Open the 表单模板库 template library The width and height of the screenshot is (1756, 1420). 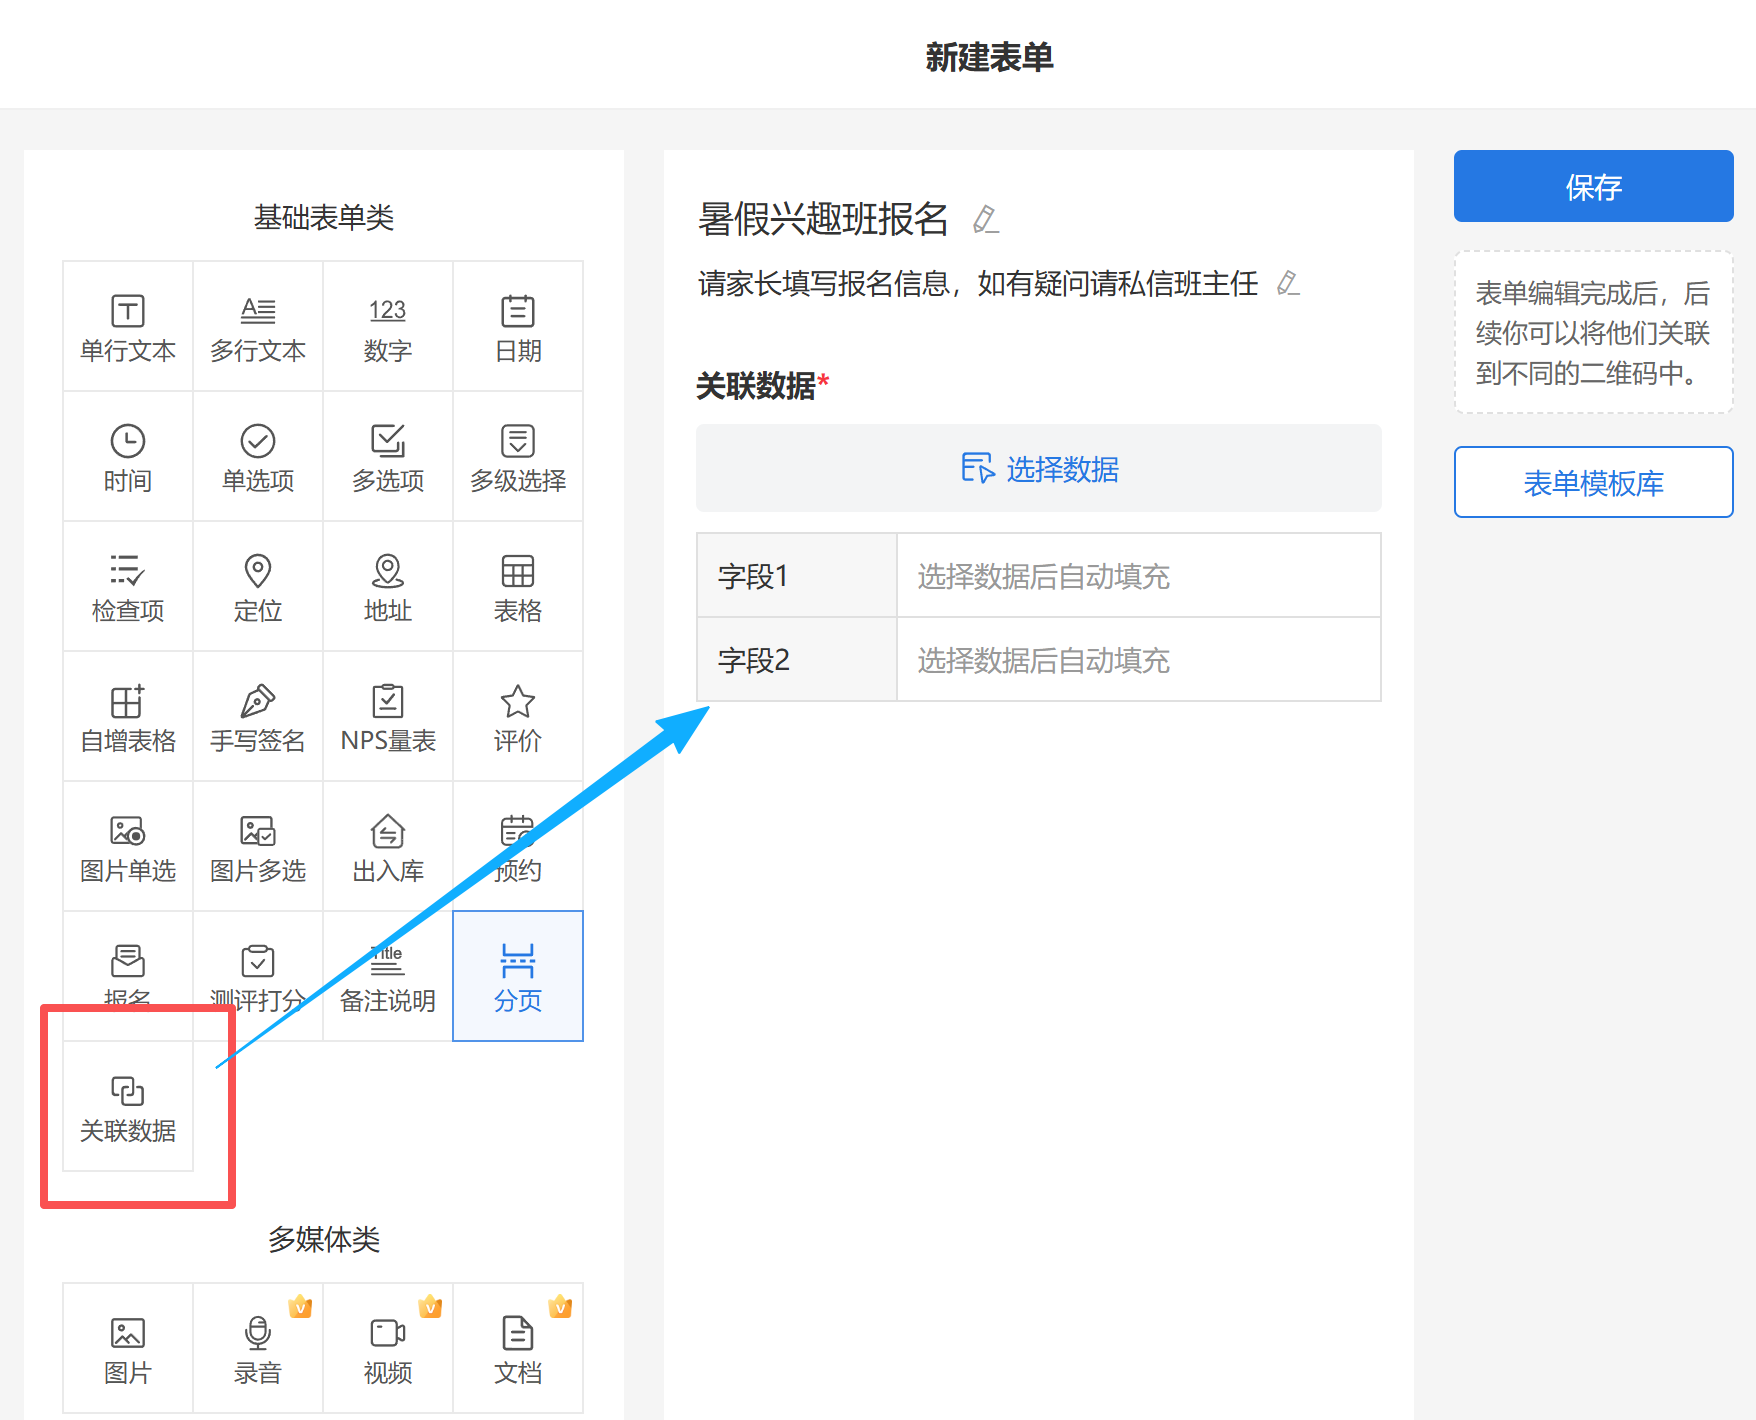pos(1593,482)
